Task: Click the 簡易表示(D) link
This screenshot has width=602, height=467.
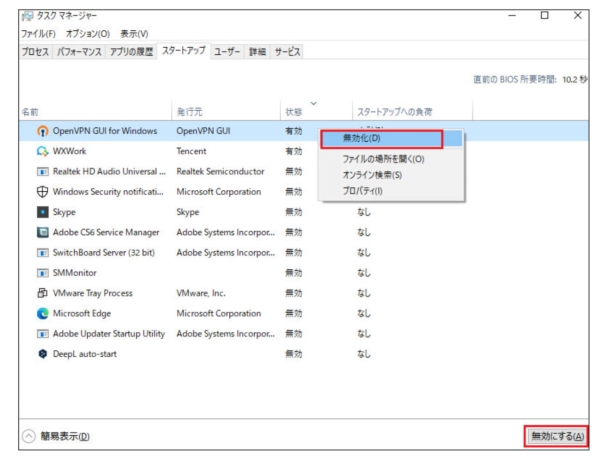Action: (x=65, y=436)
